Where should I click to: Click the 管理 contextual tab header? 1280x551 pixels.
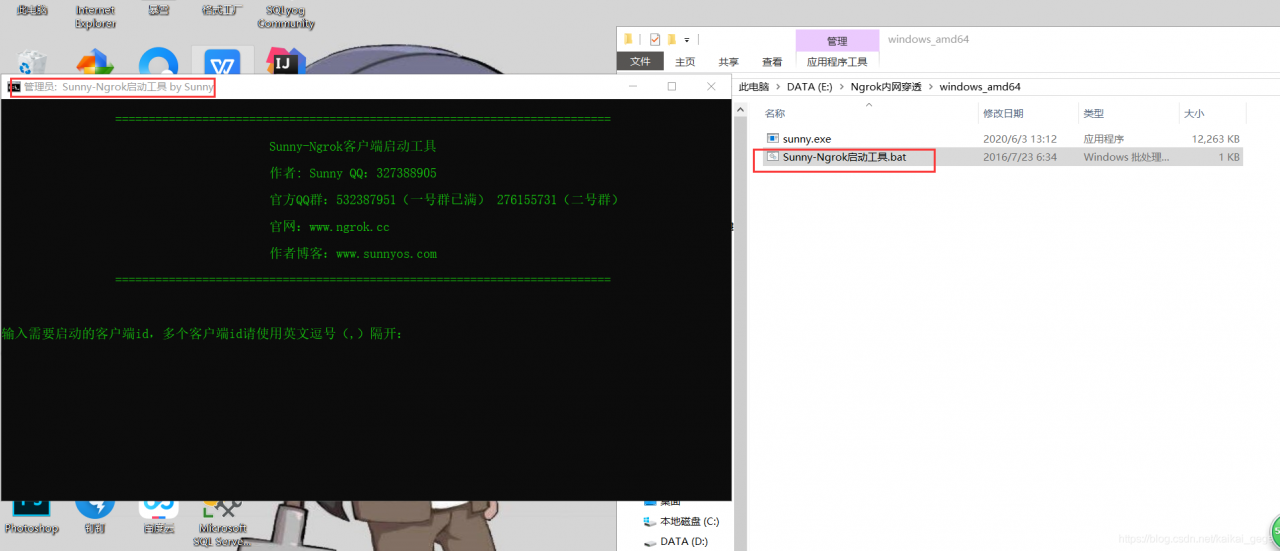click(x=837, y=41)
